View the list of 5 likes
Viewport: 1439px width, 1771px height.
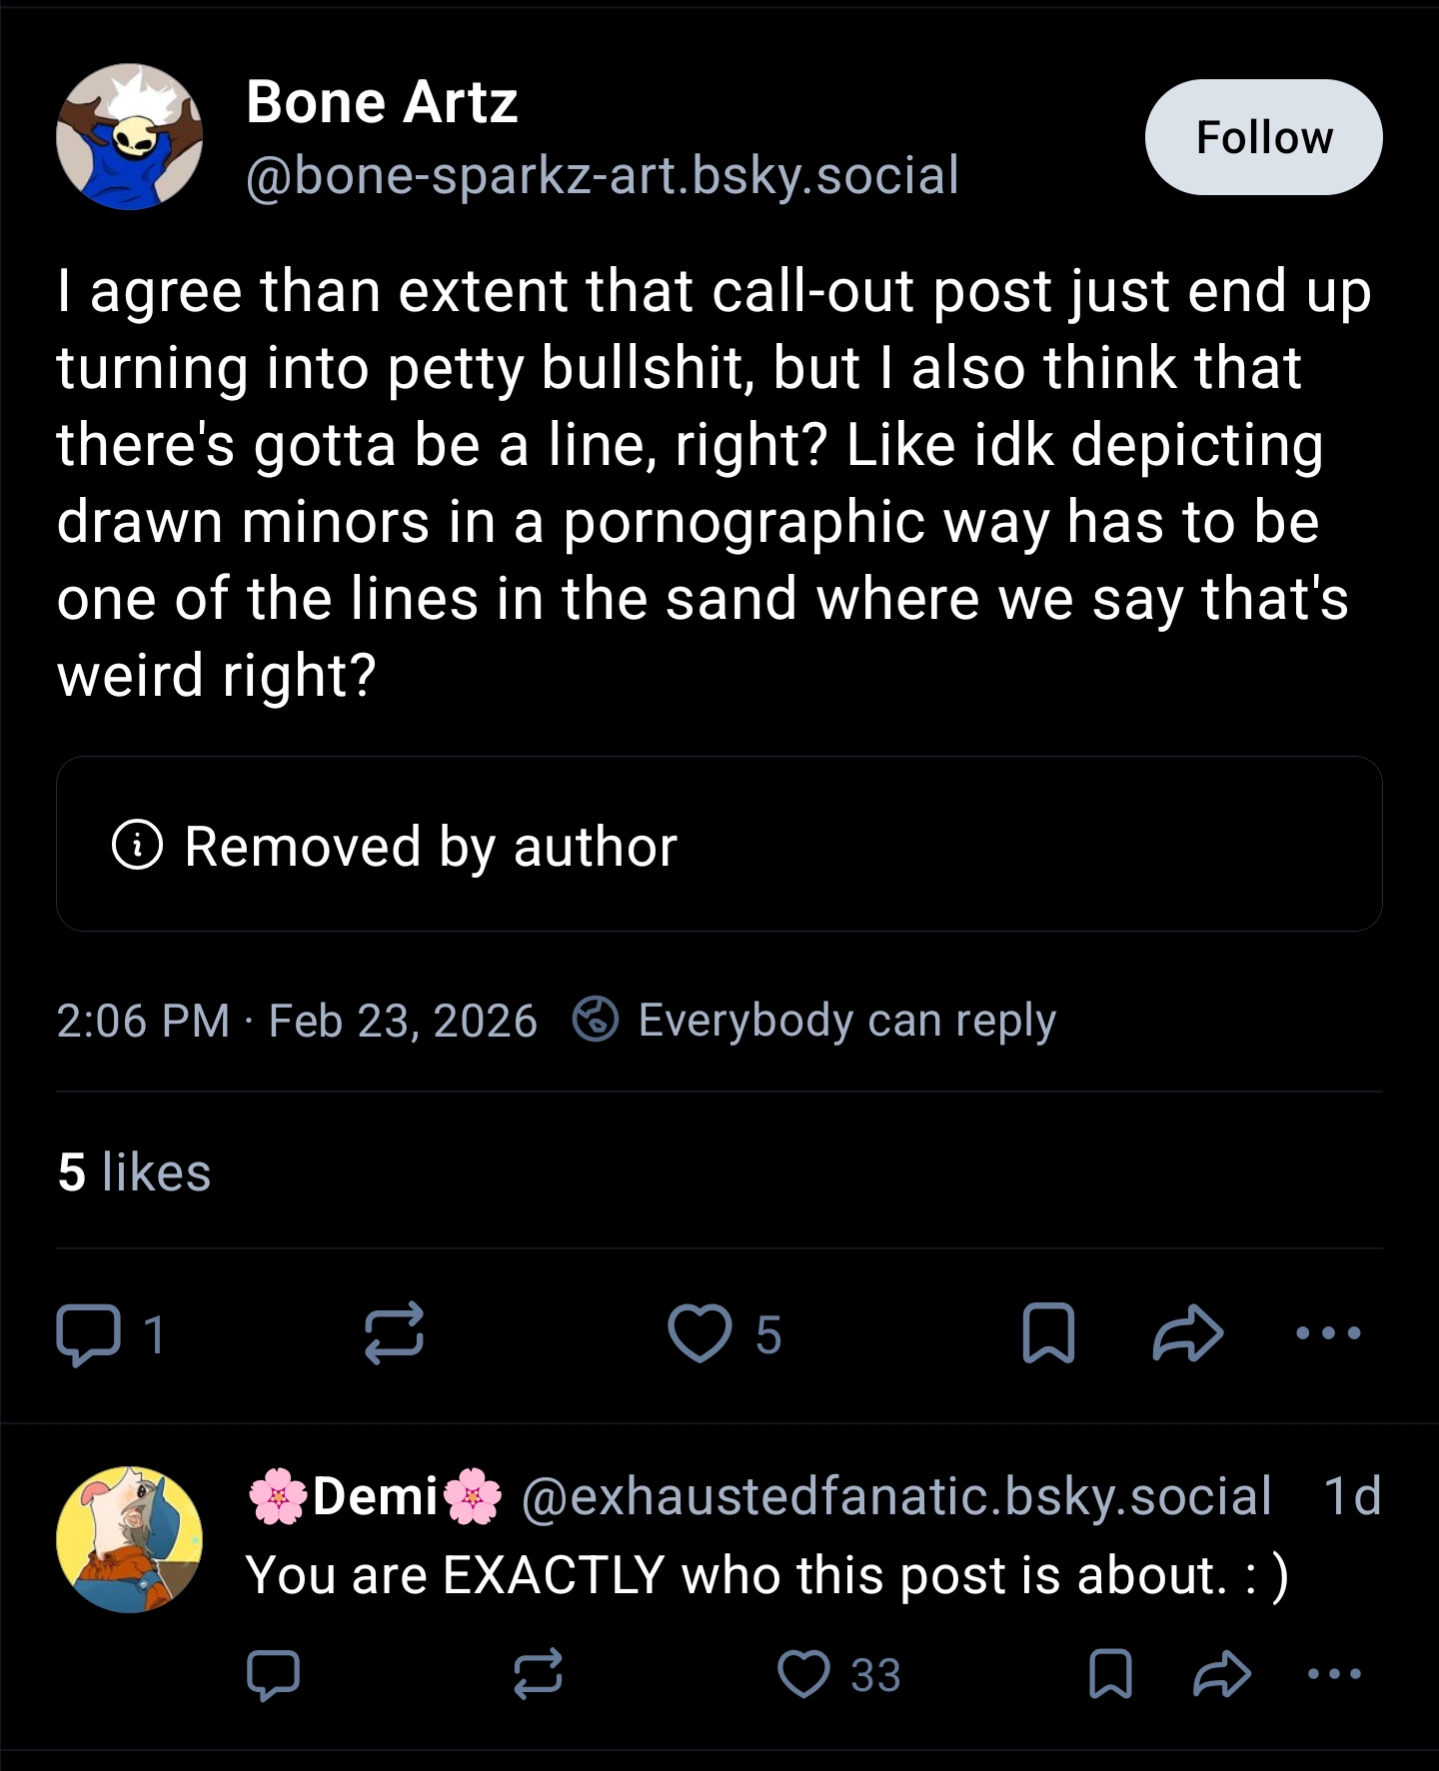coord(134,1172)
